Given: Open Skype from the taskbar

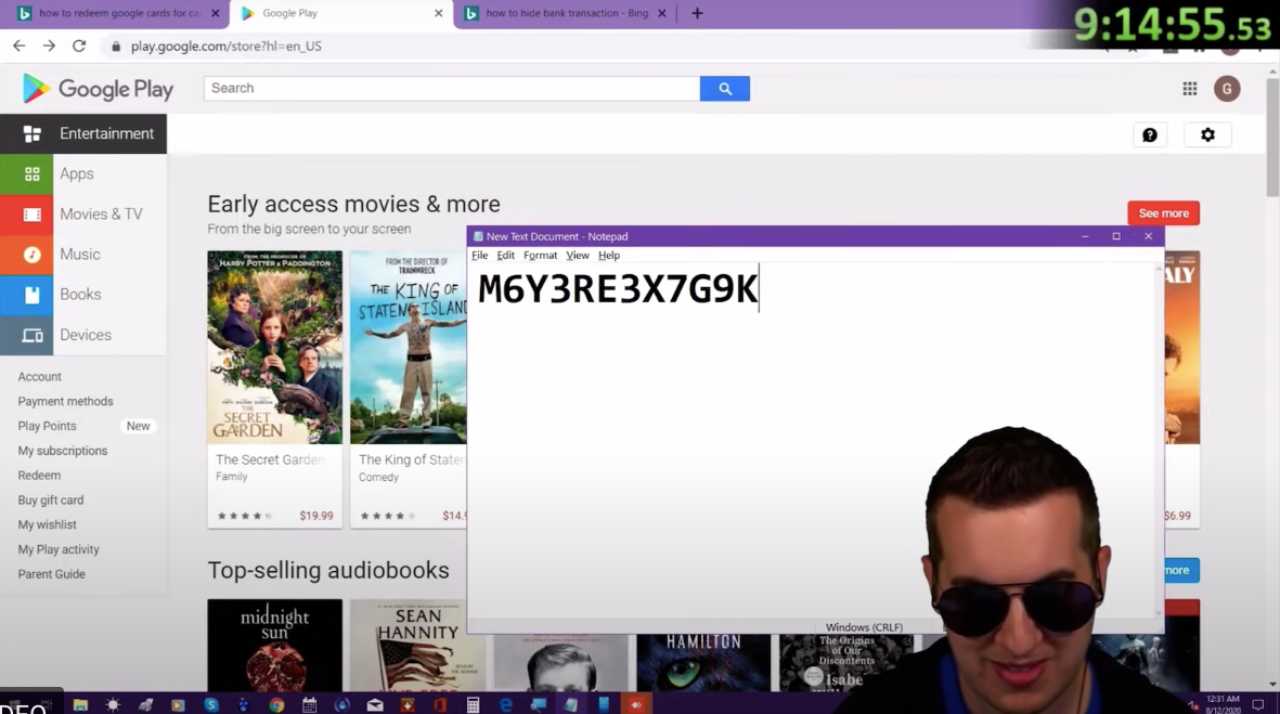Looking at the screenshot, I should (x=211, y=705).
